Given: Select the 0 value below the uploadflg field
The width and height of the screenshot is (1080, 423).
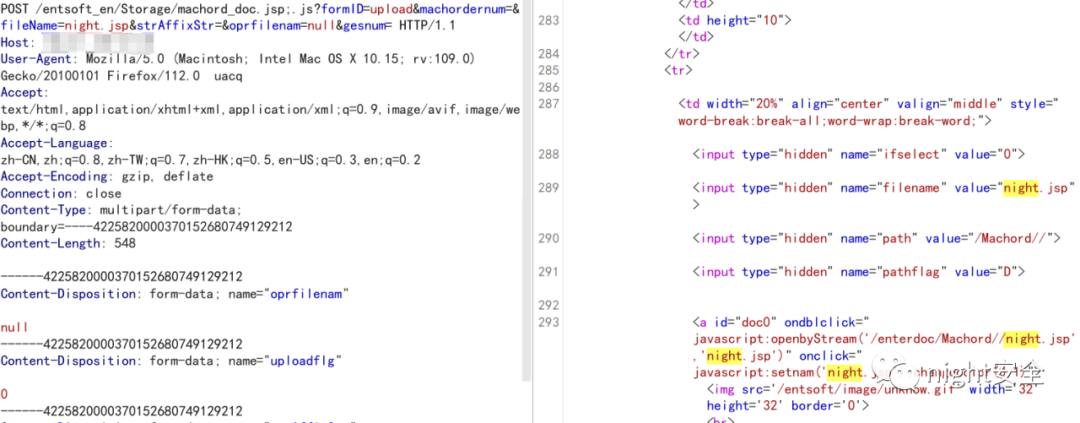Looking at the screenshot, I should [4, 395].
